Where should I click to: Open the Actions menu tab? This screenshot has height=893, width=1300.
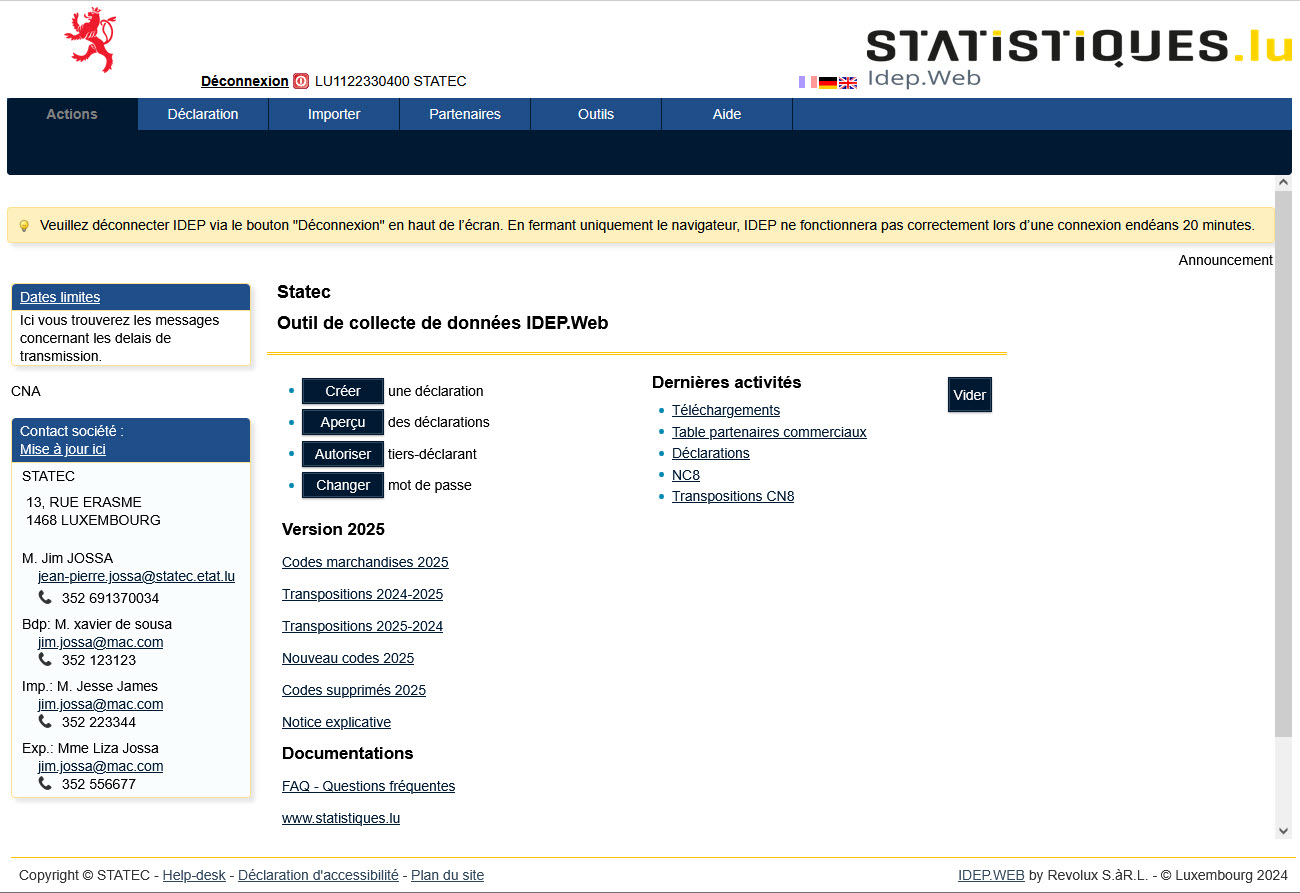72,114
